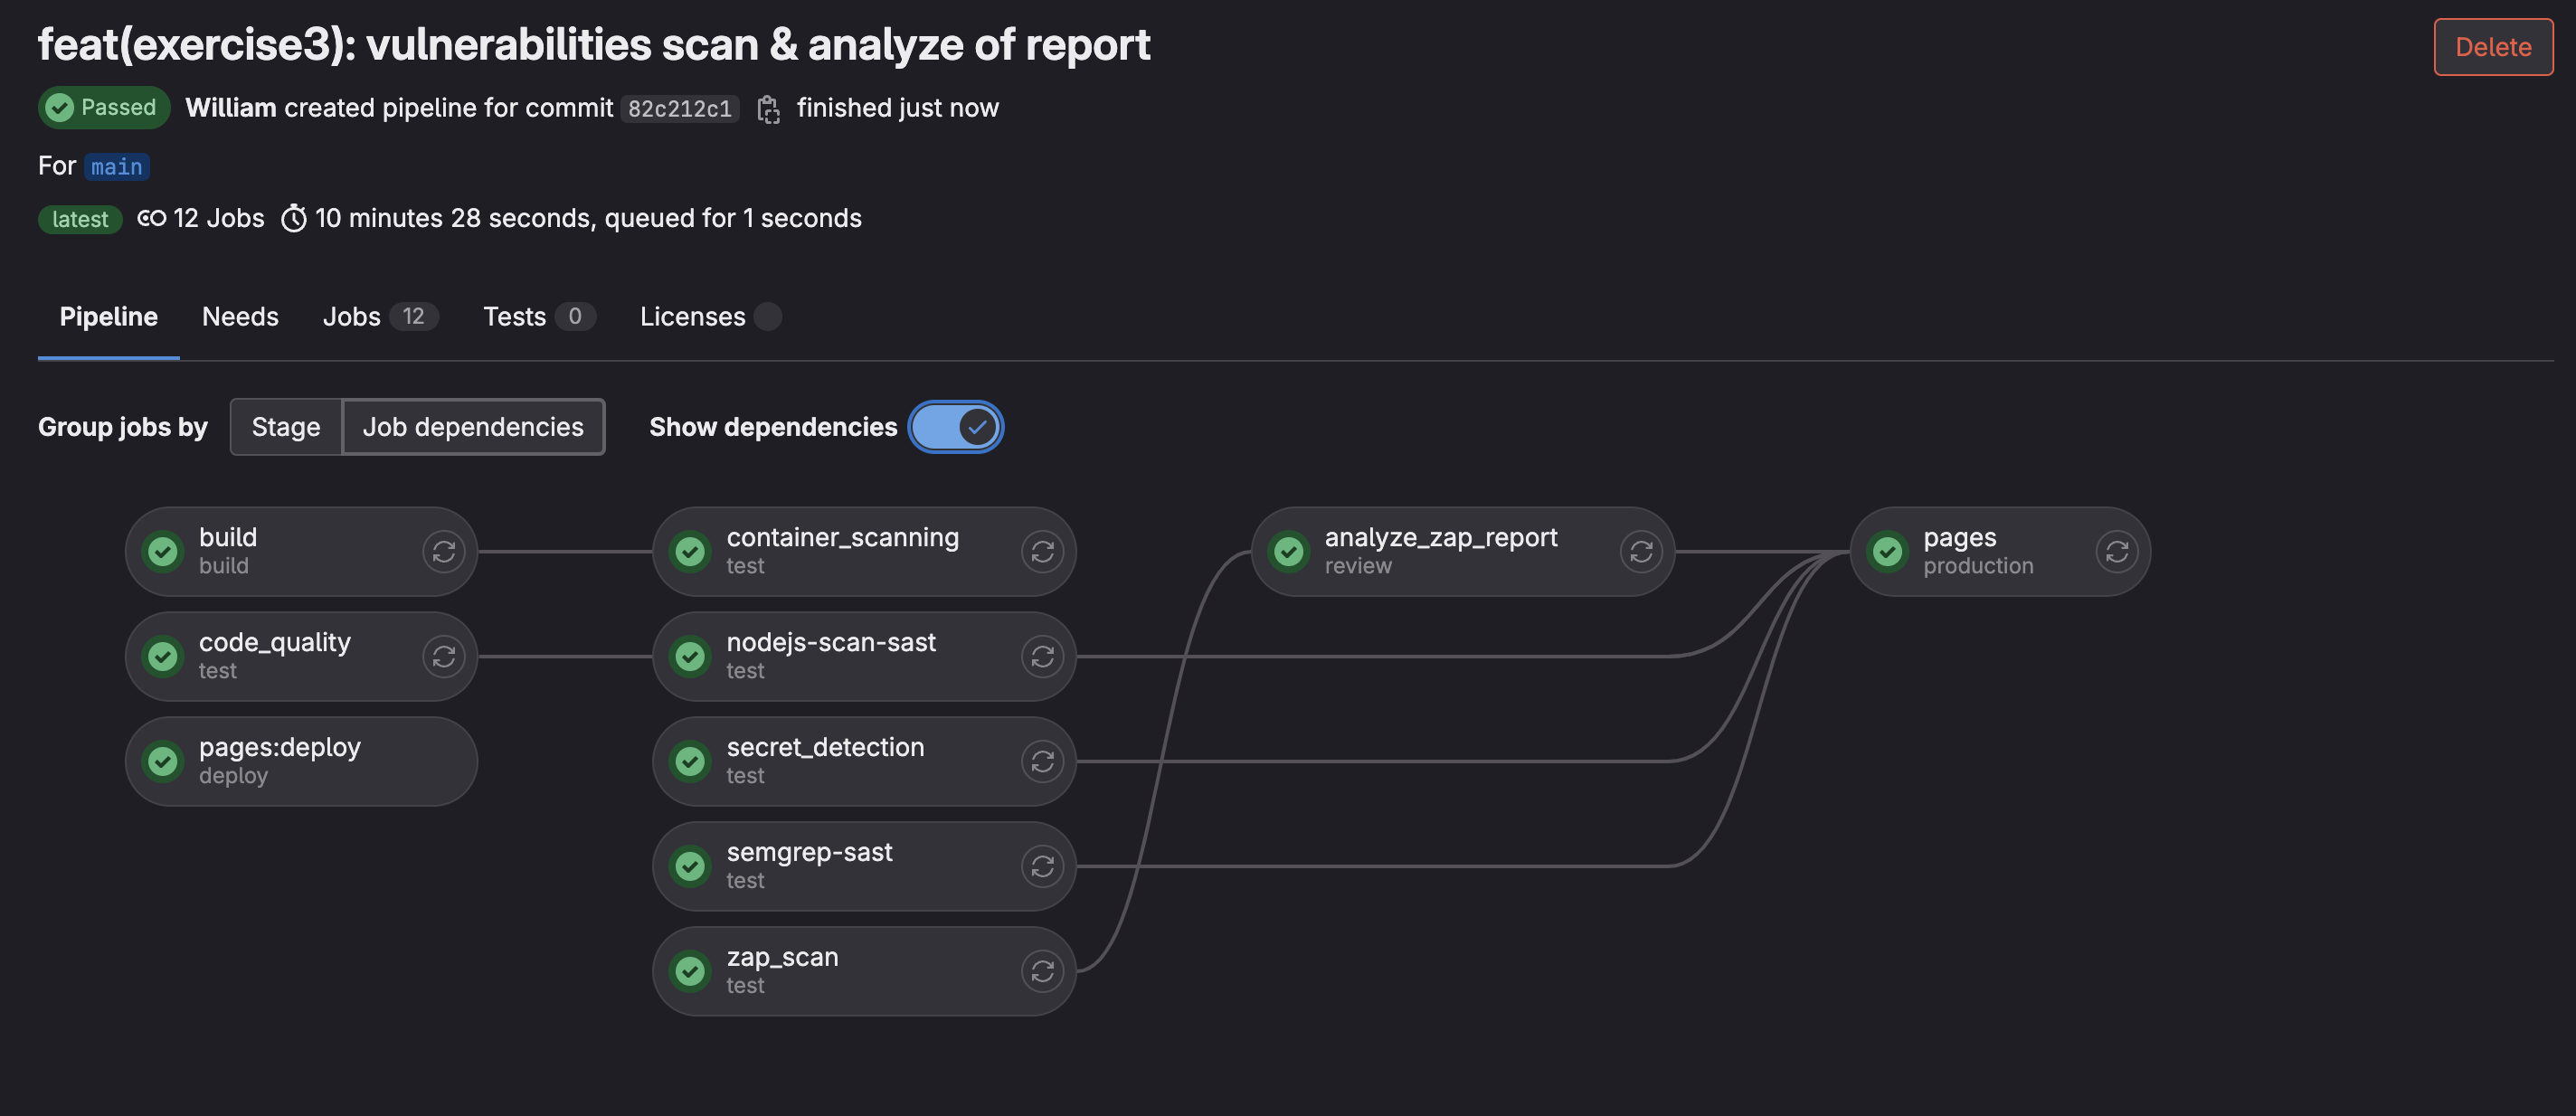Retry the build job

point(443,551)
